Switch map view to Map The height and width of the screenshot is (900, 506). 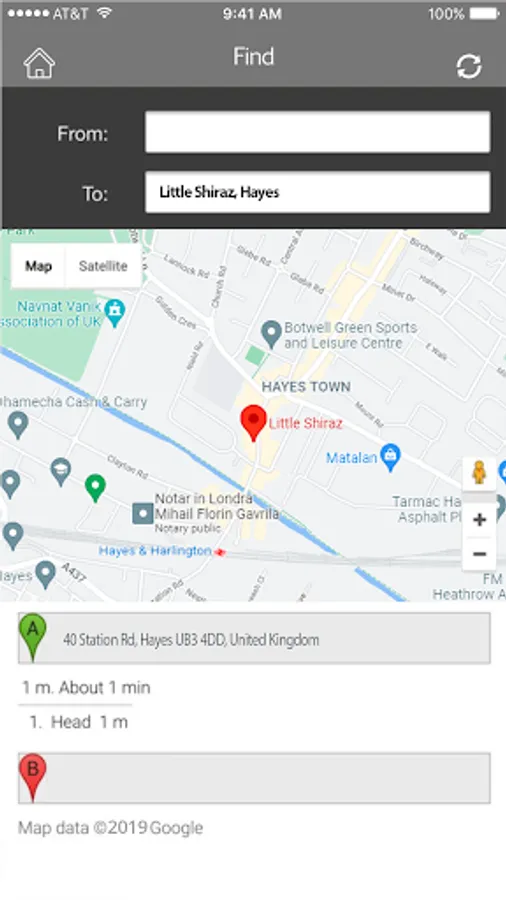38,266
